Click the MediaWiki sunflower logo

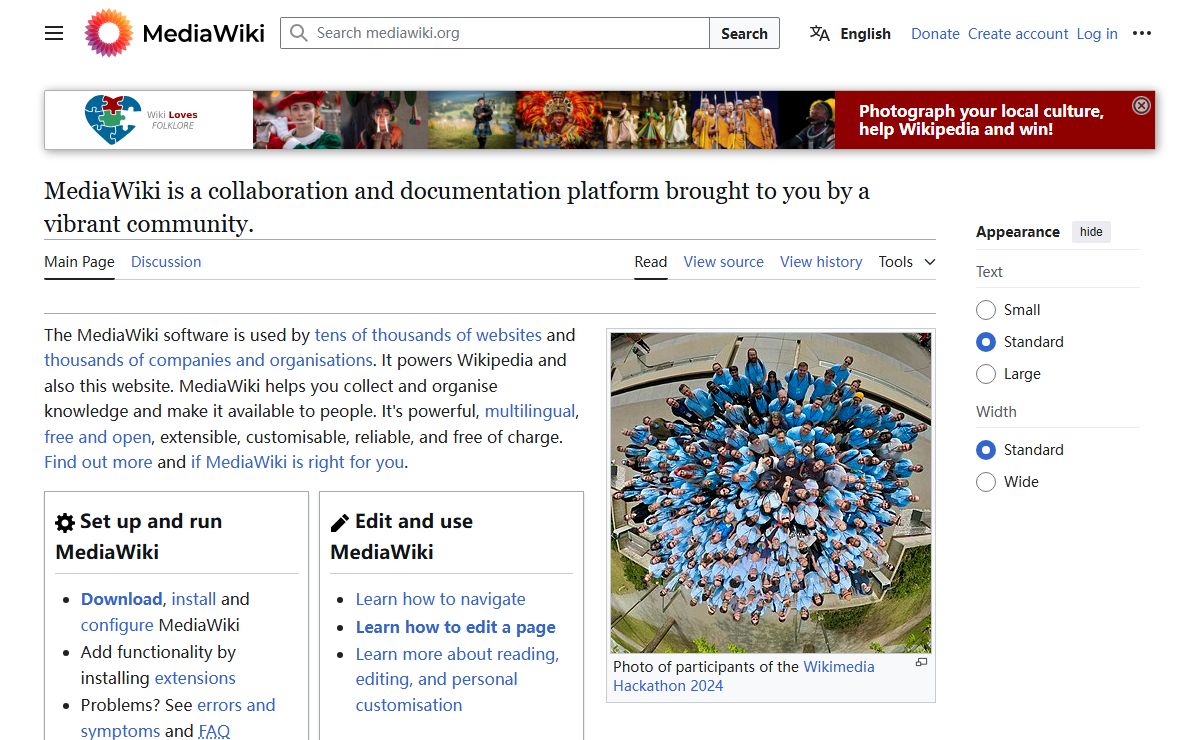(108, 33)
